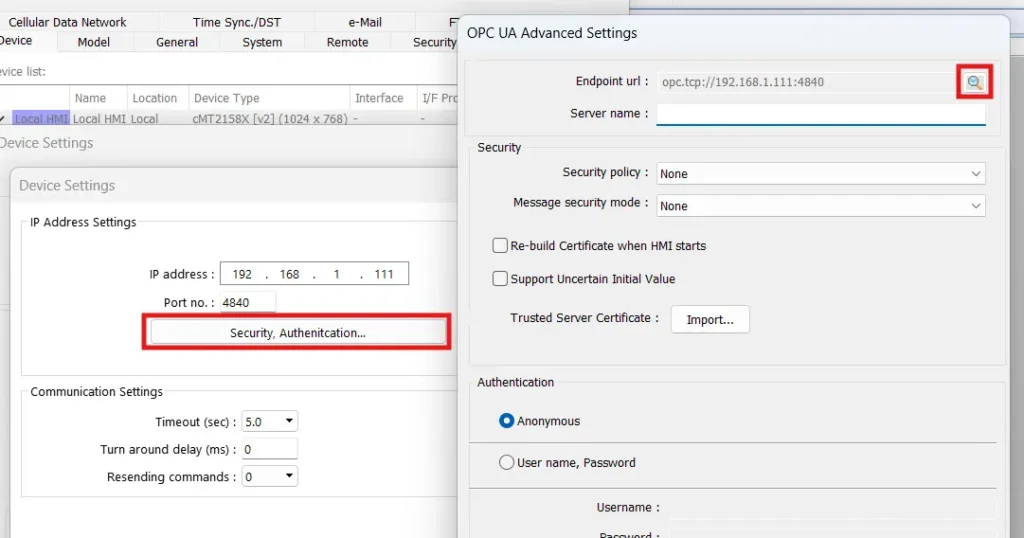Click the Port no. field
The image size is (1024, 538).
(x=248, y=302)
